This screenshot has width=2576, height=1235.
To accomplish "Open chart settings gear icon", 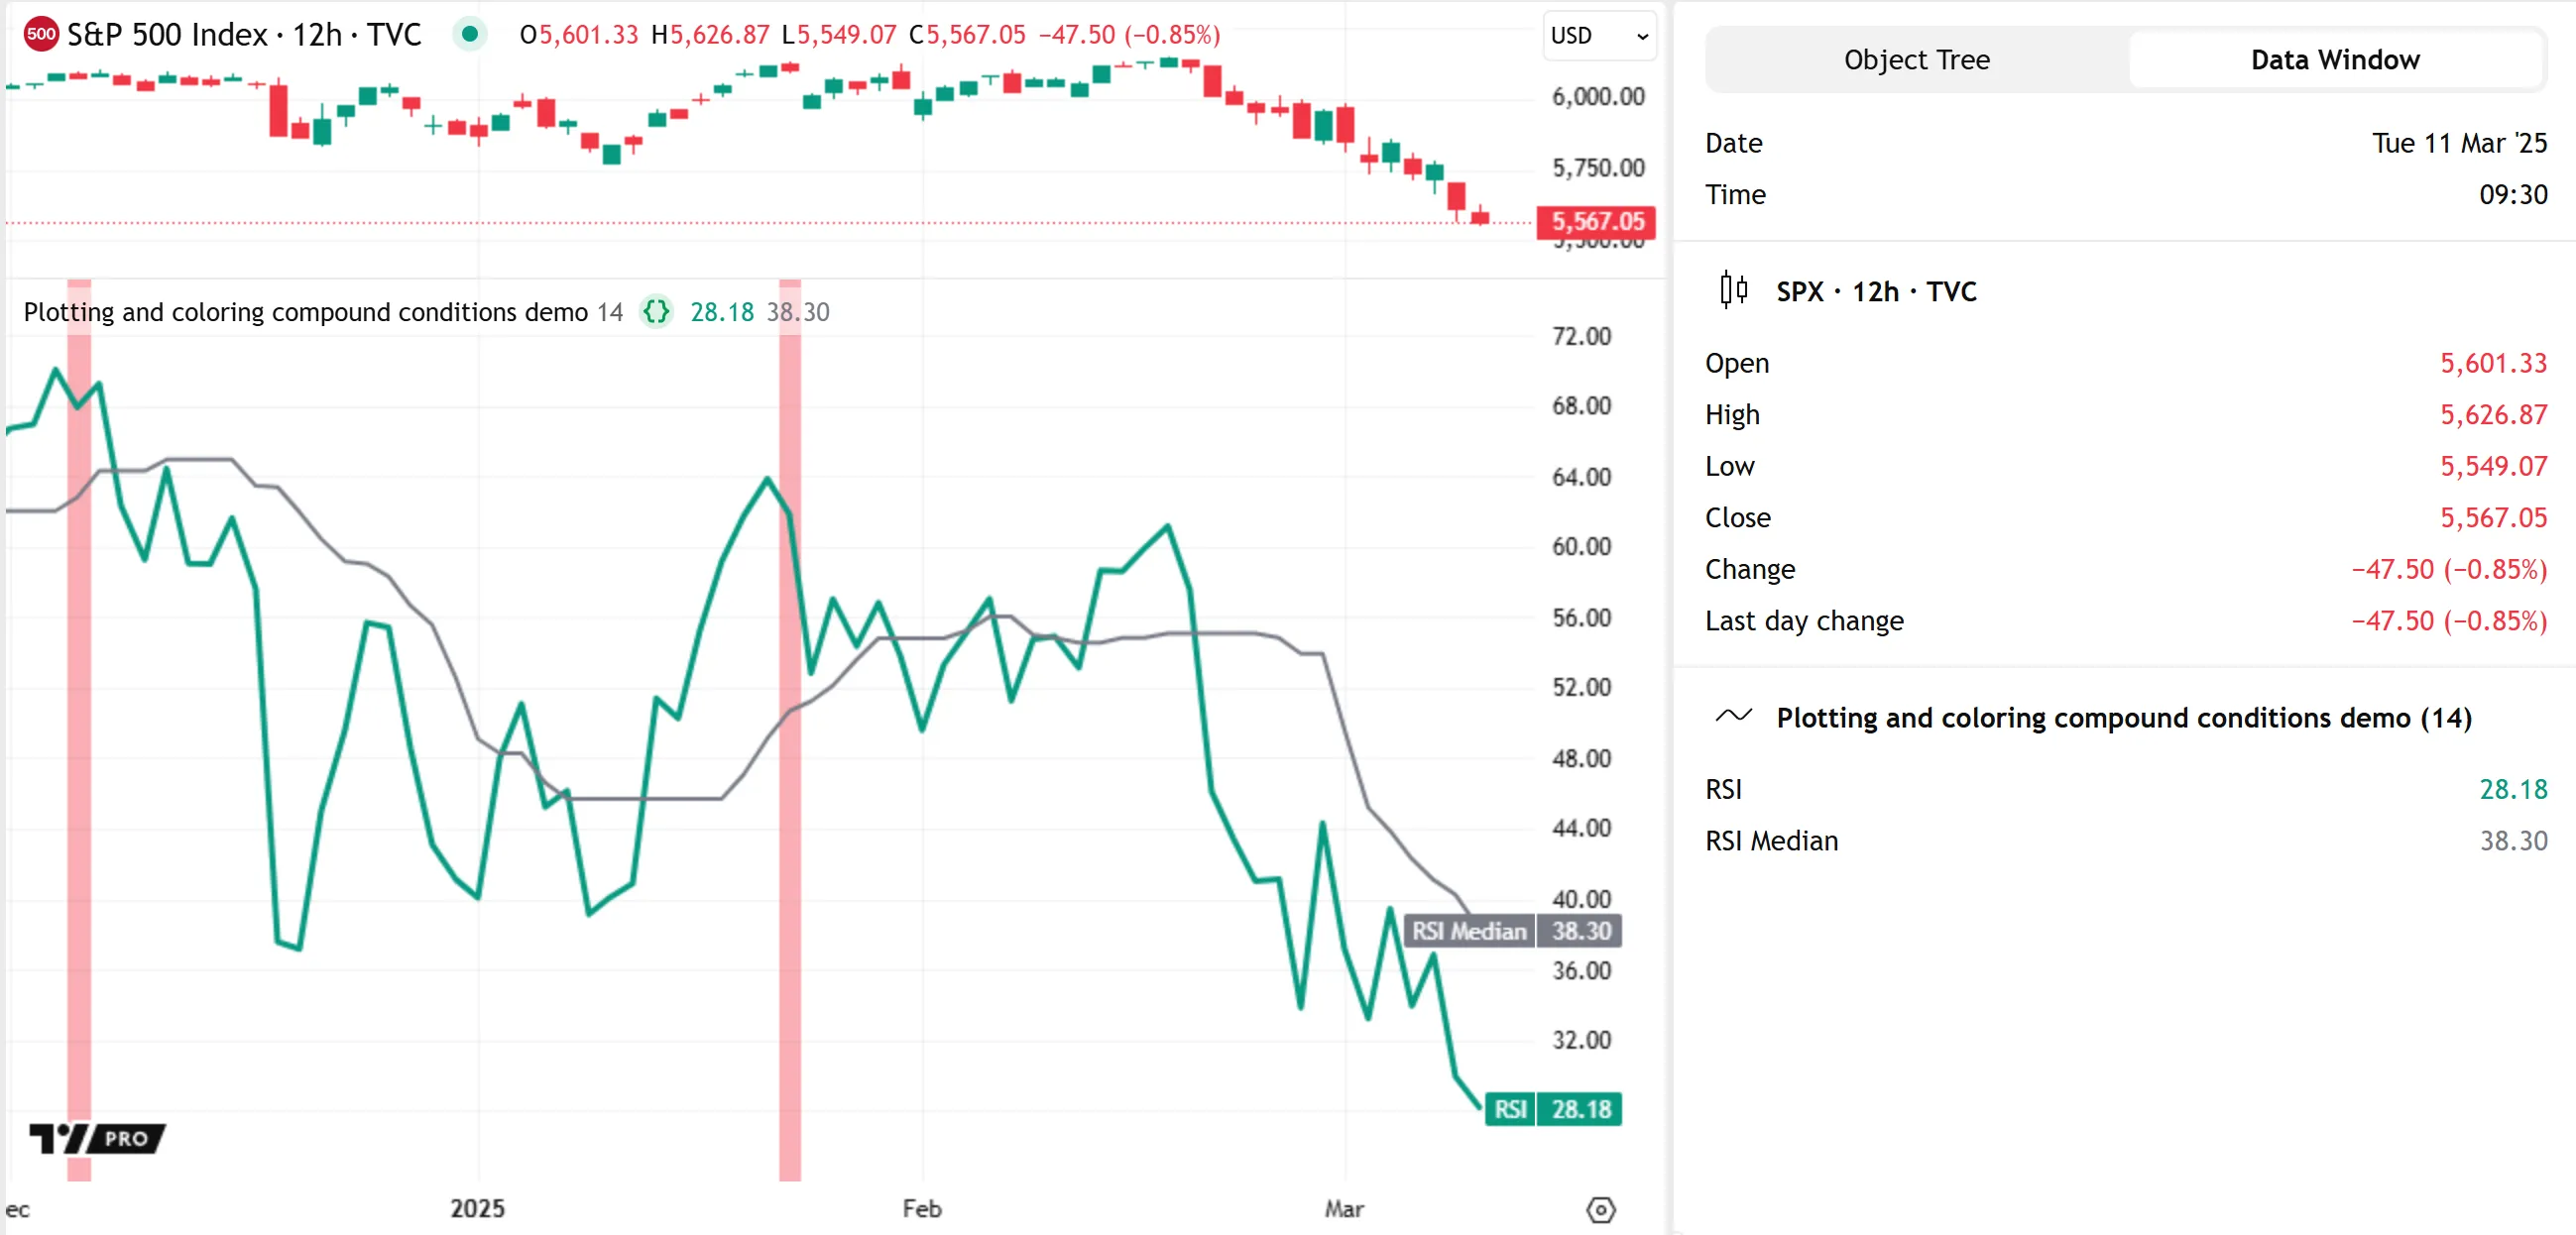I will [x=1600, y=1210].
